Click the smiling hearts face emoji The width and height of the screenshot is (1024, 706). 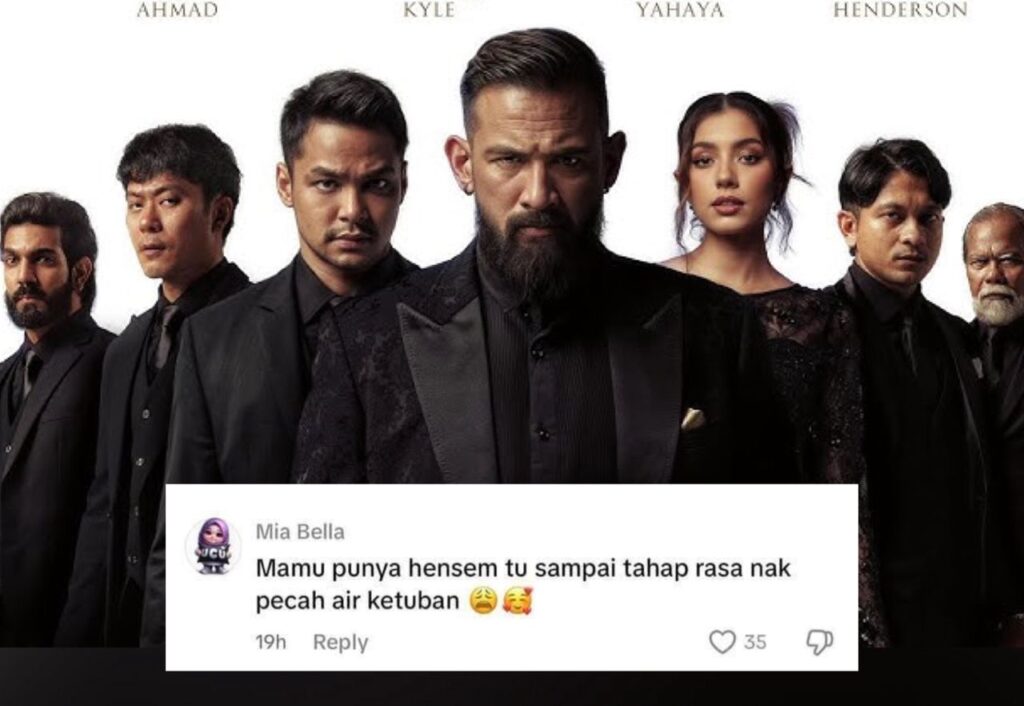tap(517, 600)
